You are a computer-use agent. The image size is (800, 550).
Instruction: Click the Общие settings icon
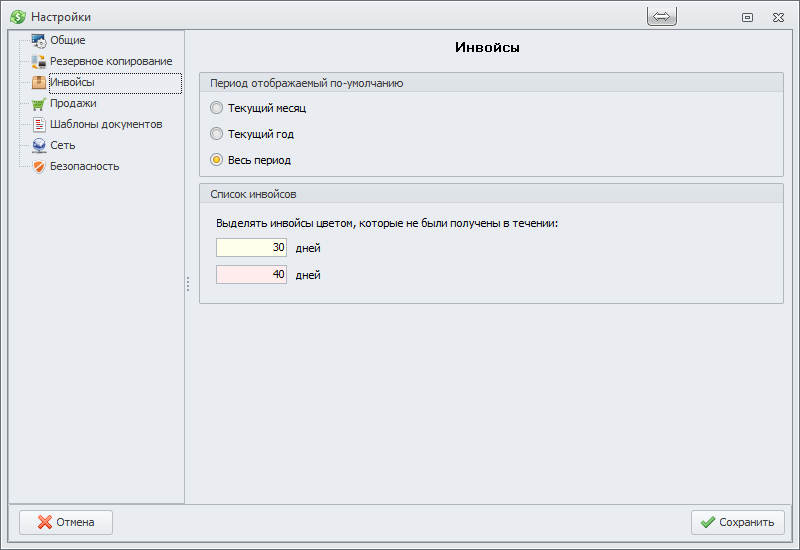tap(39, 40)
